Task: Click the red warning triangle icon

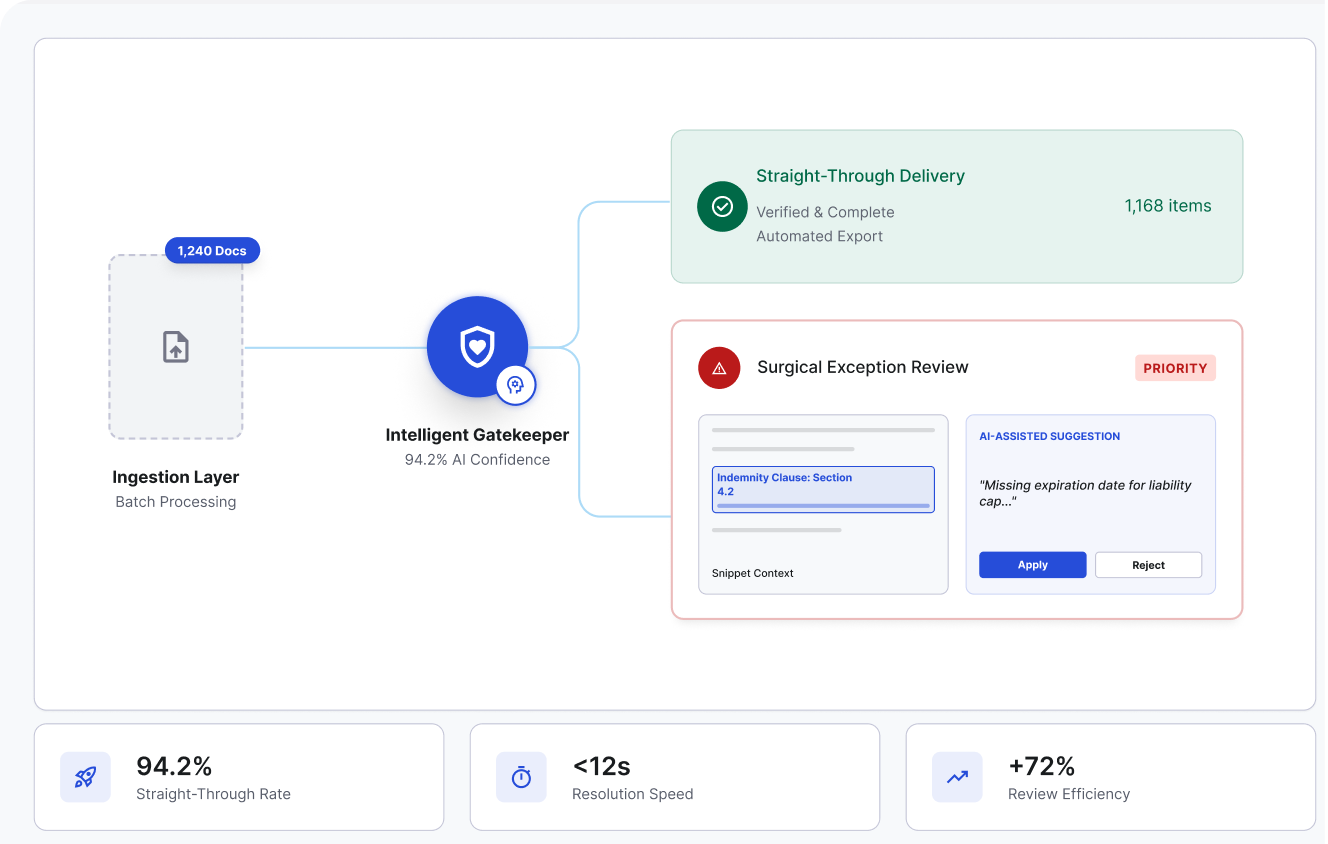Action: pyautogui.click(x=719, y=368)
